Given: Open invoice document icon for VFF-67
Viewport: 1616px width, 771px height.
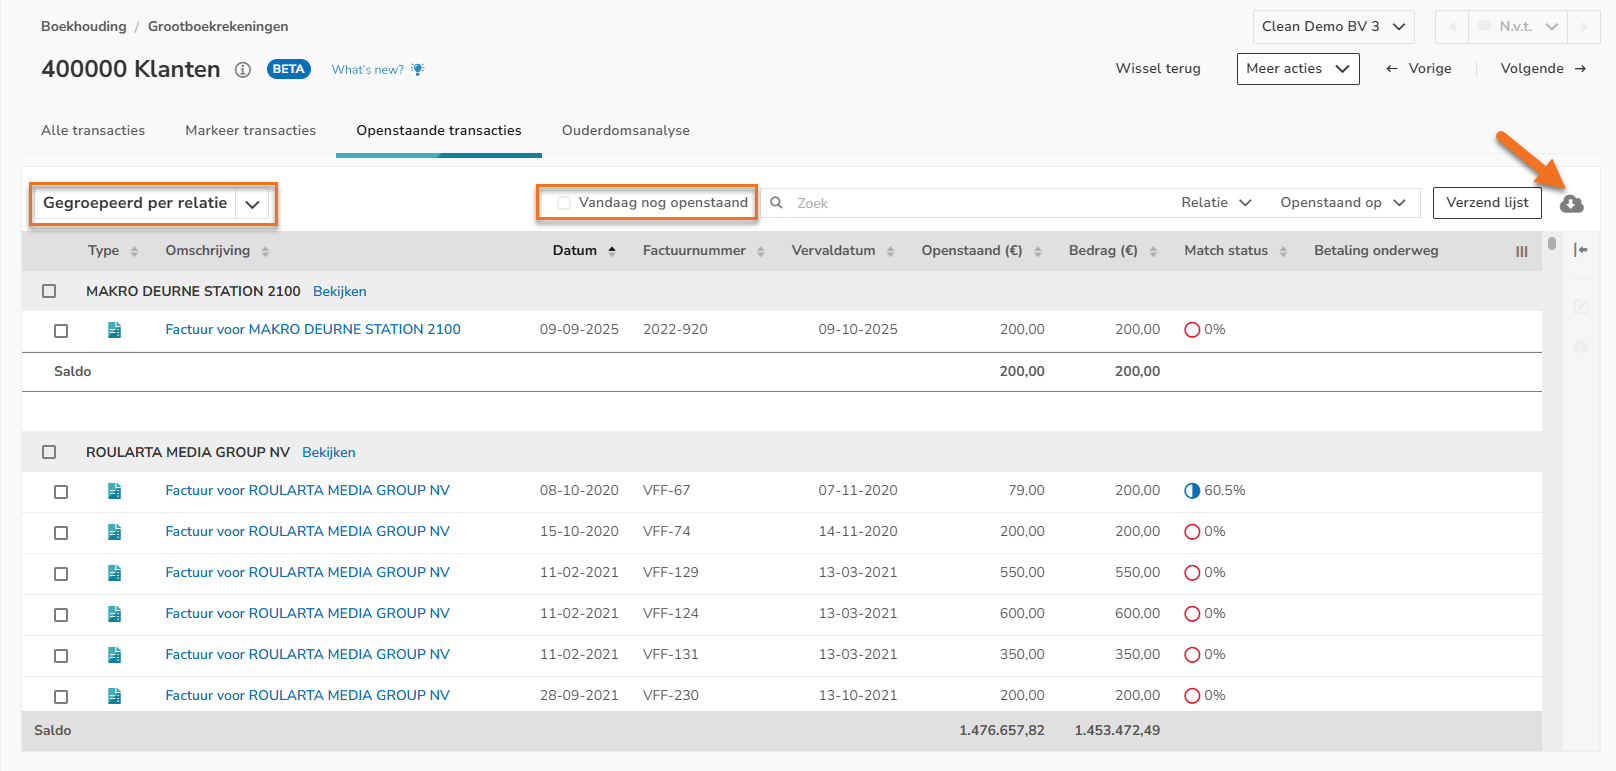Looking at the screenshot, I should point(114,491).
